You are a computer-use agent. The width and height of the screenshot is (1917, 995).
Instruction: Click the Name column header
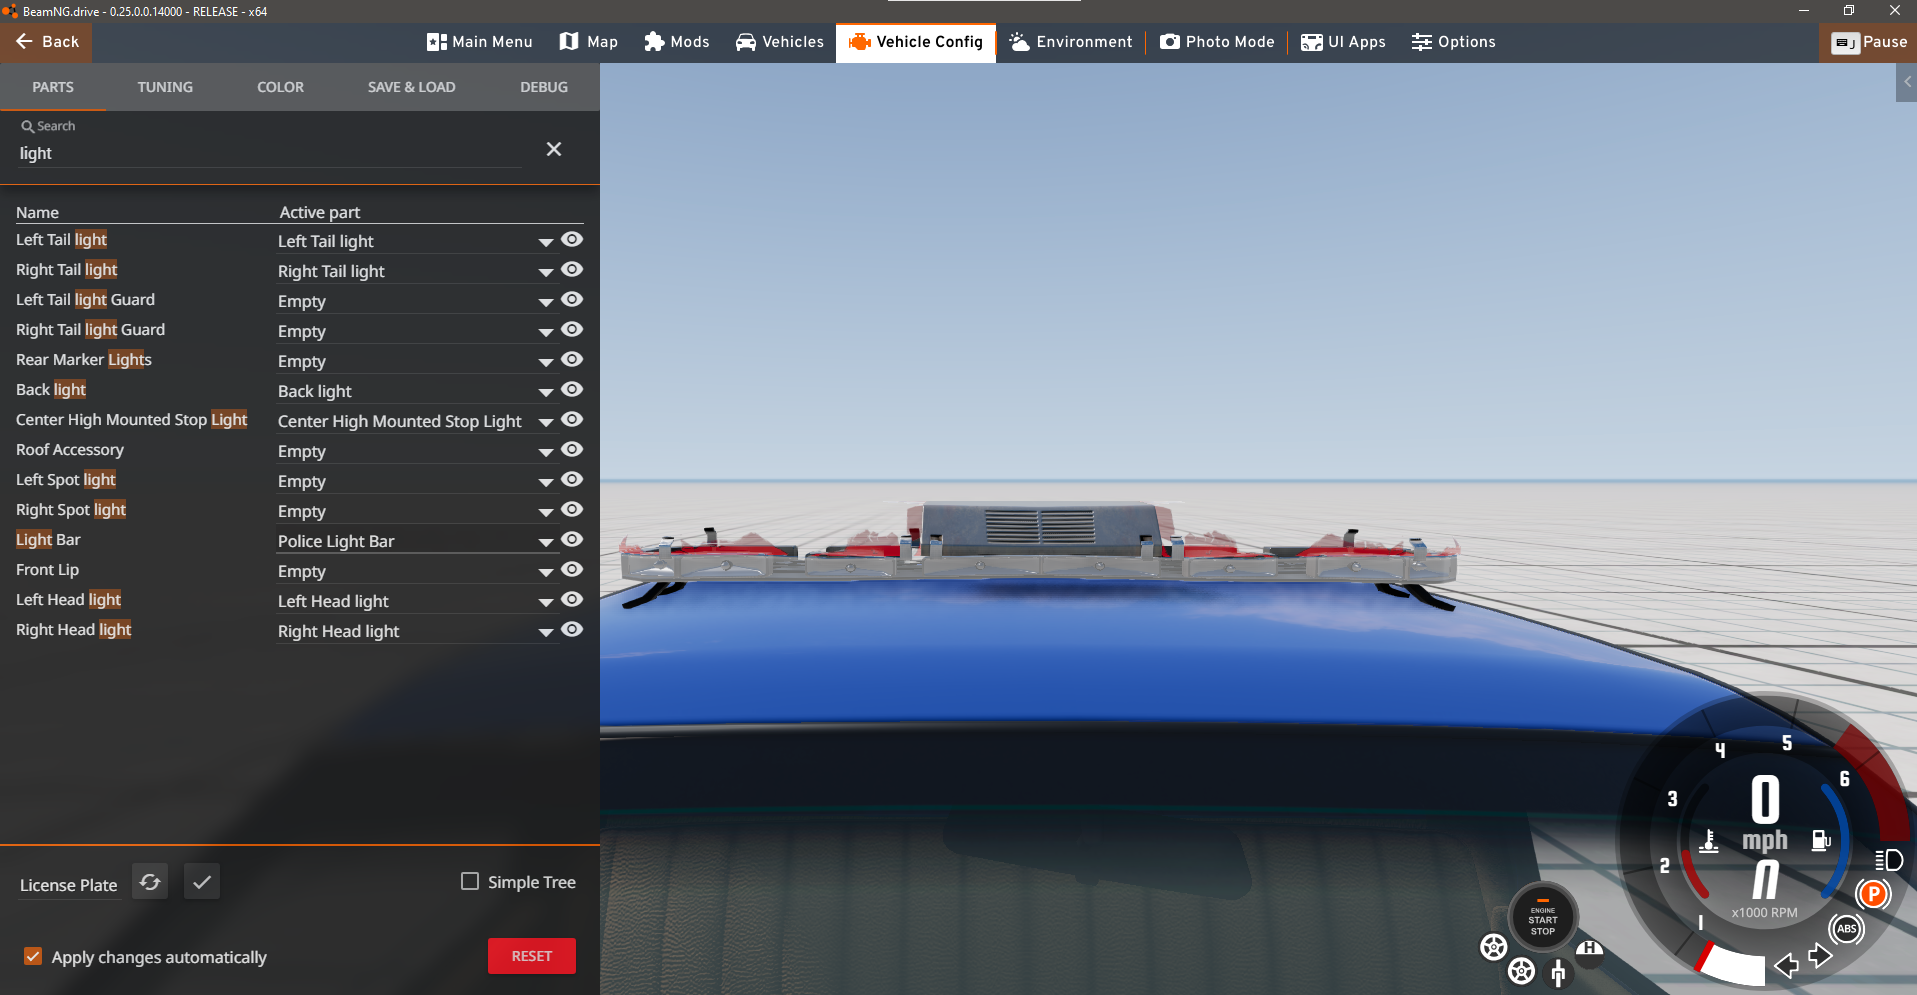click(x=37, y=212)
